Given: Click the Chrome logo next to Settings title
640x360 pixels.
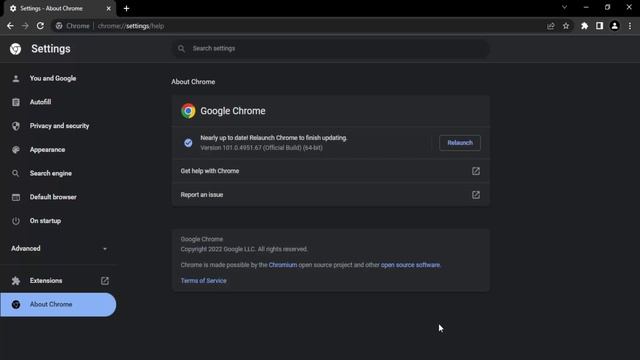Looking at the screenshot, I should click(16, 49).
